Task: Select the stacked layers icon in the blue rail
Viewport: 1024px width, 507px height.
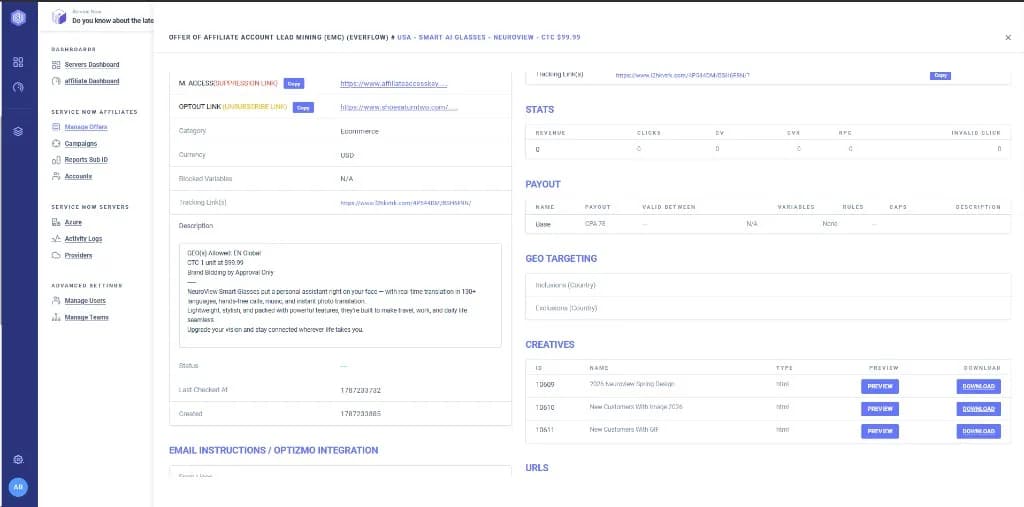Action: coord(18,131)
